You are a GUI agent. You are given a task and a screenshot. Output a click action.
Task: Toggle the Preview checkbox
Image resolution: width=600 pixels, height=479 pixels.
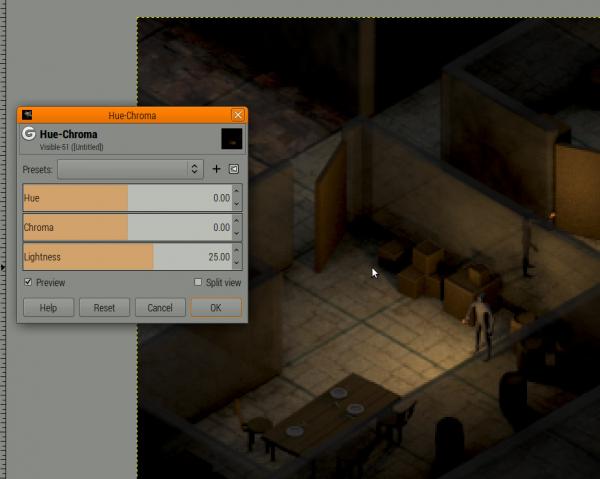(28, 282)
